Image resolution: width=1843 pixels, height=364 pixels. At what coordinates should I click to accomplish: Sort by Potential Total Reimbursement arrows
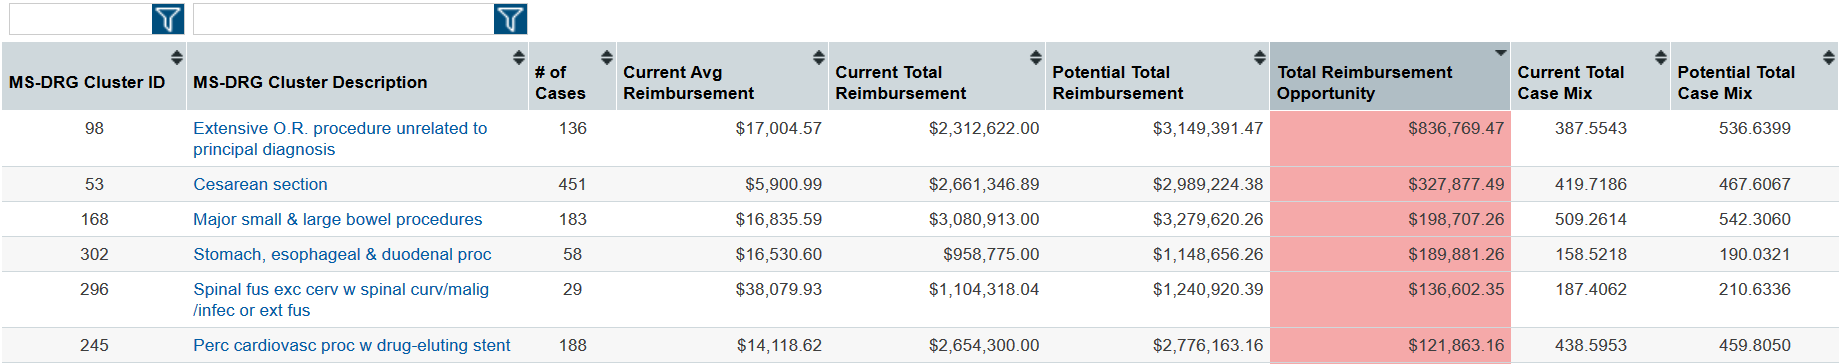click(x=1259, y=57)
